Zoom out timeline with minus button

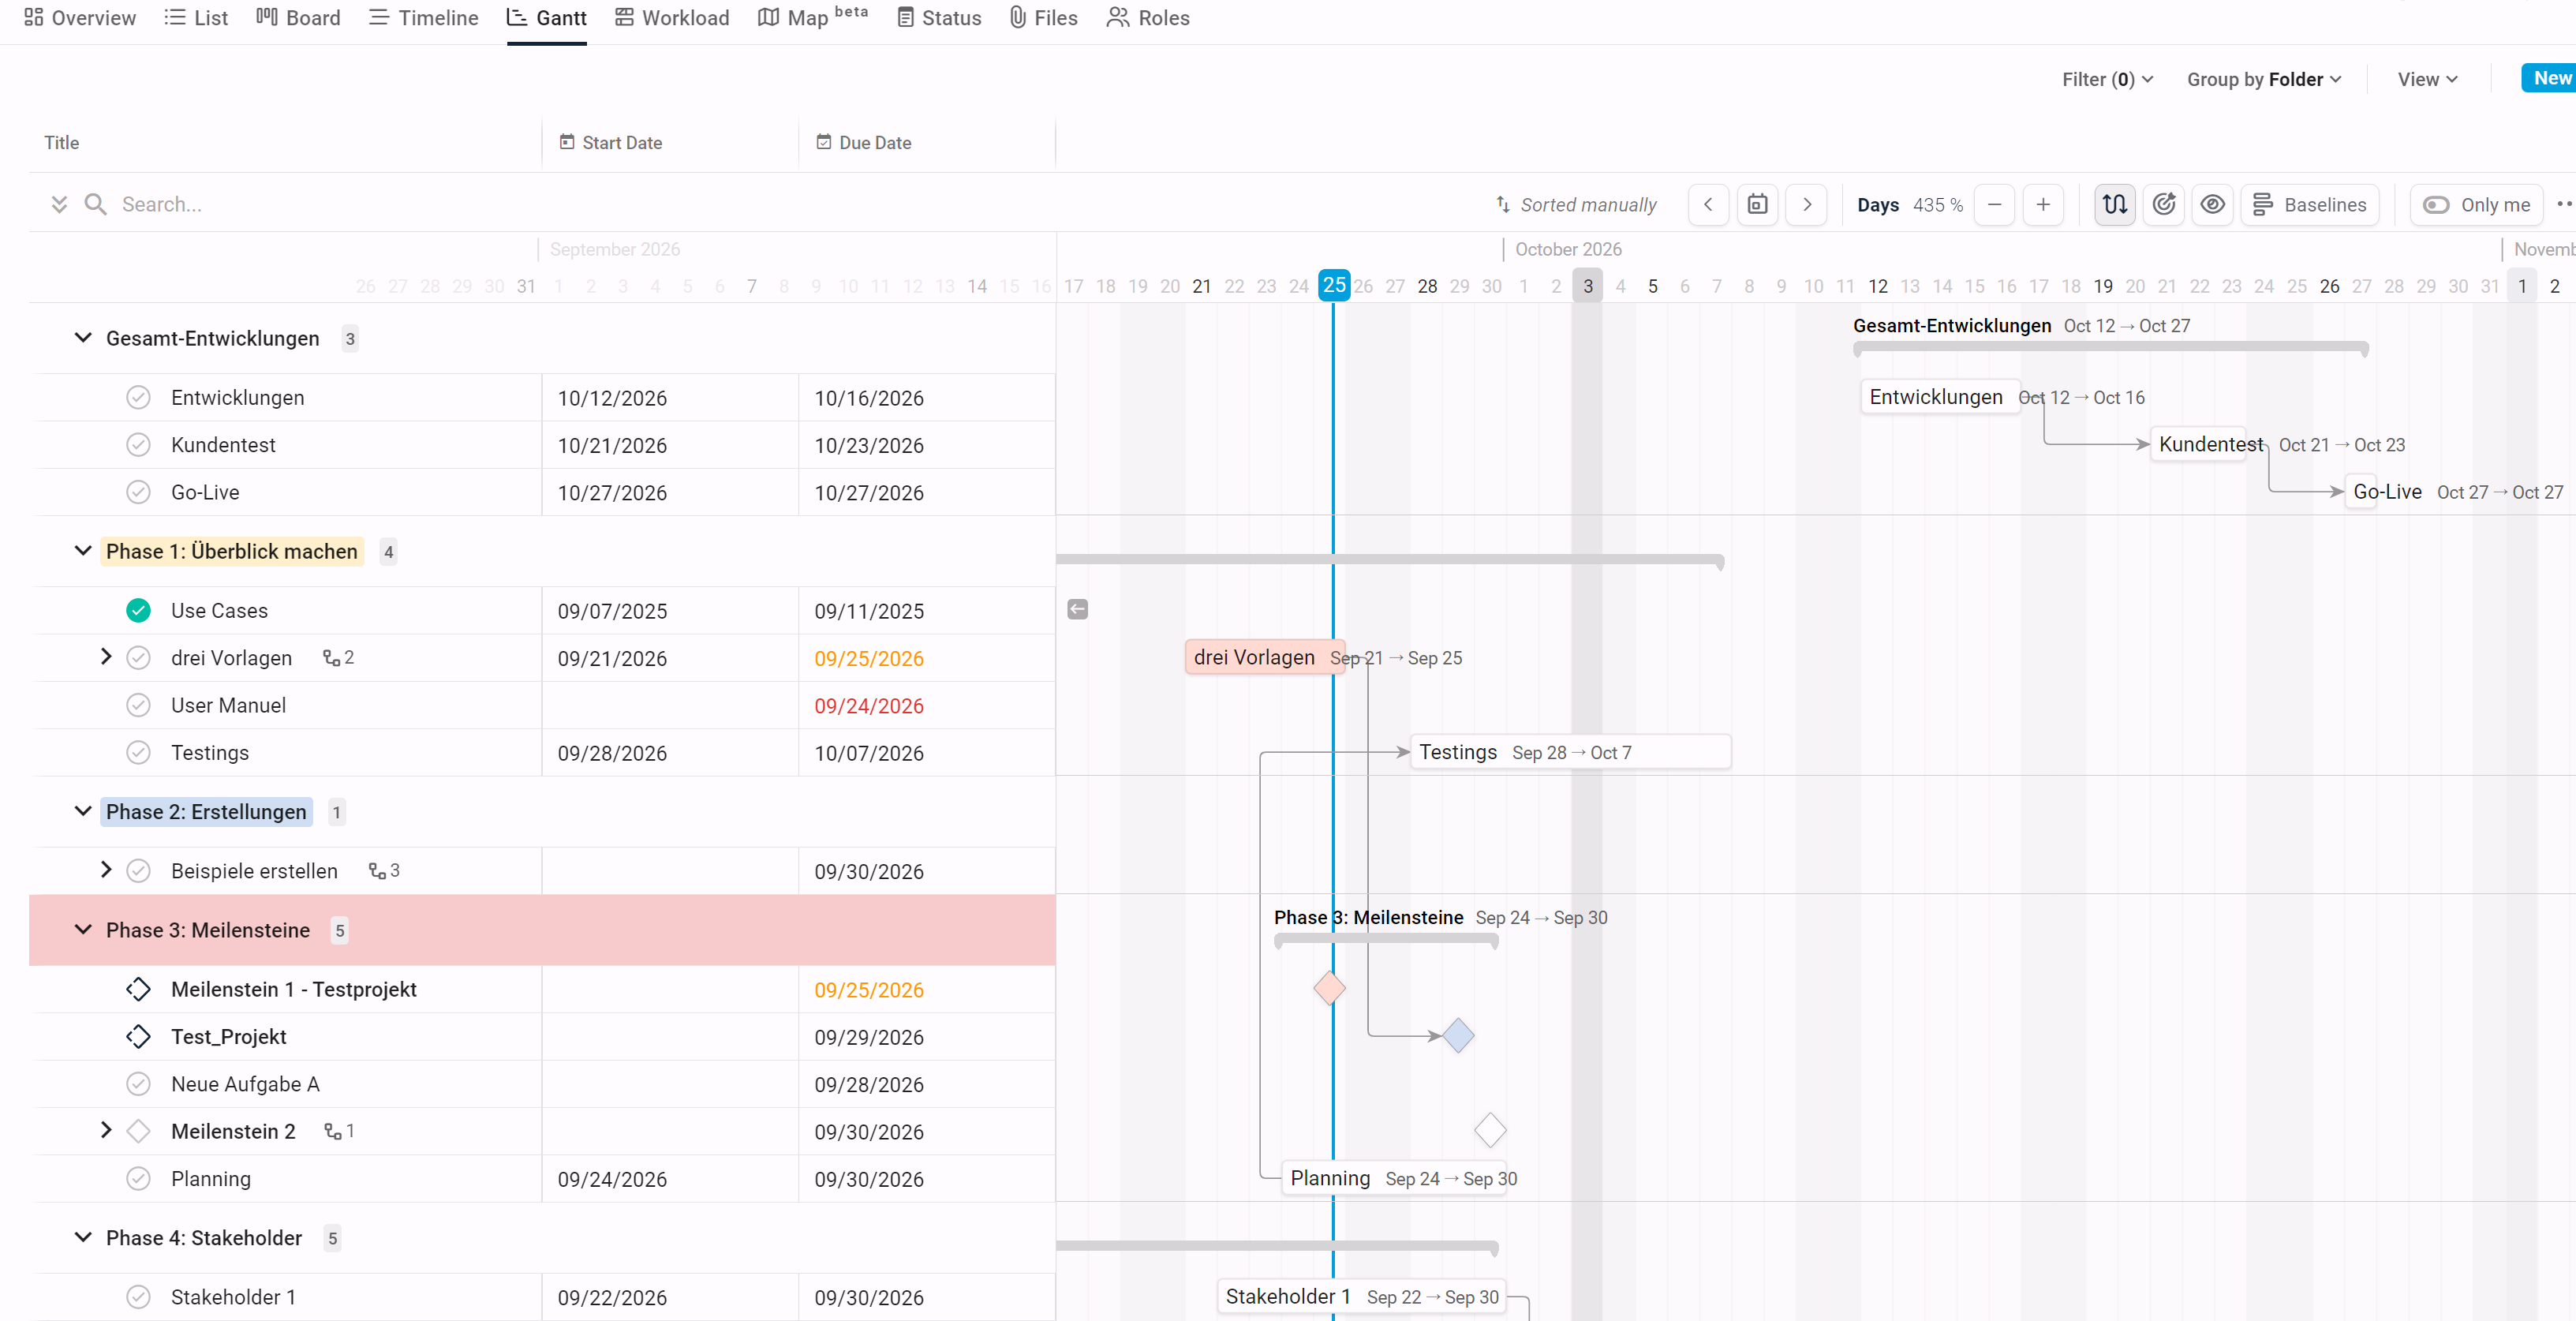click(1994, 205)
